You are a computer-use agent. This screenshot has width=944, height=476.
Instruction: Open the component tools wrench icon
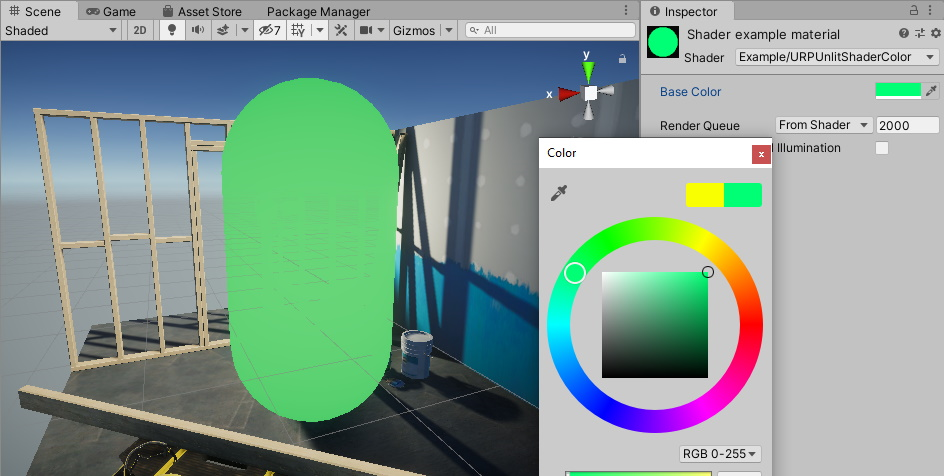(340, 31)
